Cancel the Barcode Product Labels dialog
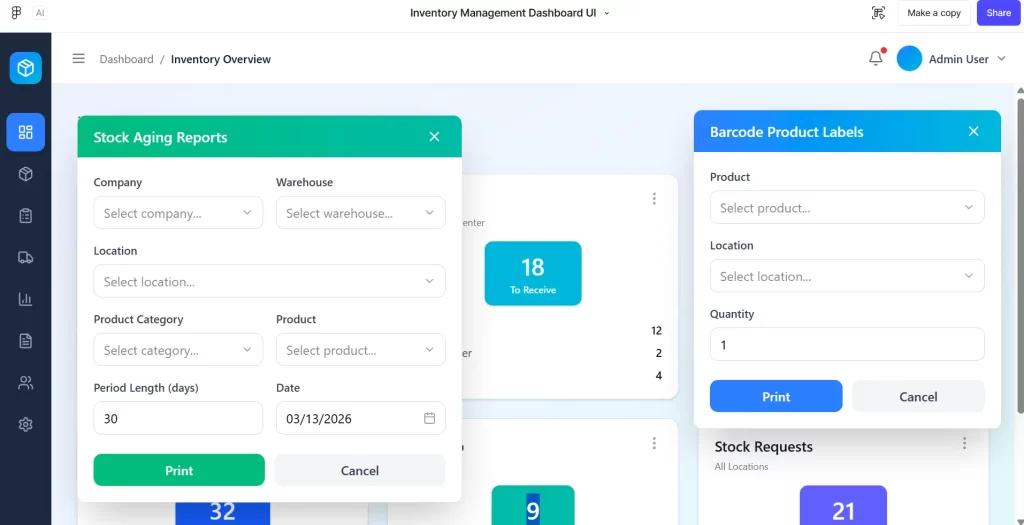The height and width of the screenshot is (525, 1024). (918, 396)
